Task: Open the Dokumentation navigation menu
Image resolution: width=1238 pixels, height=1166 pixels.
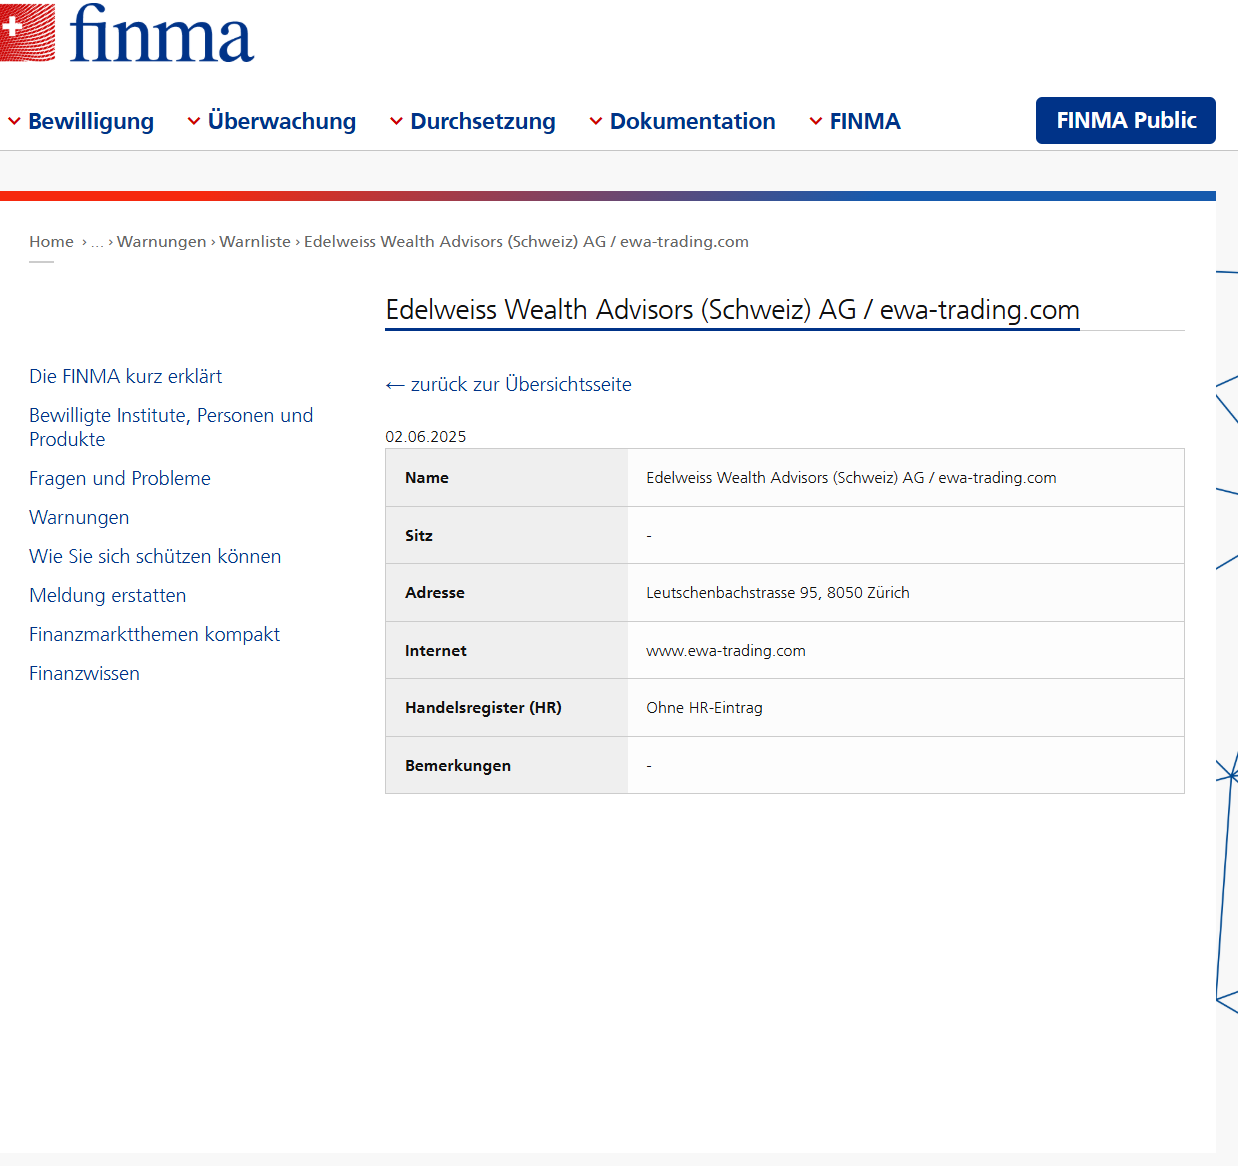Action: (x=693, y=121)
